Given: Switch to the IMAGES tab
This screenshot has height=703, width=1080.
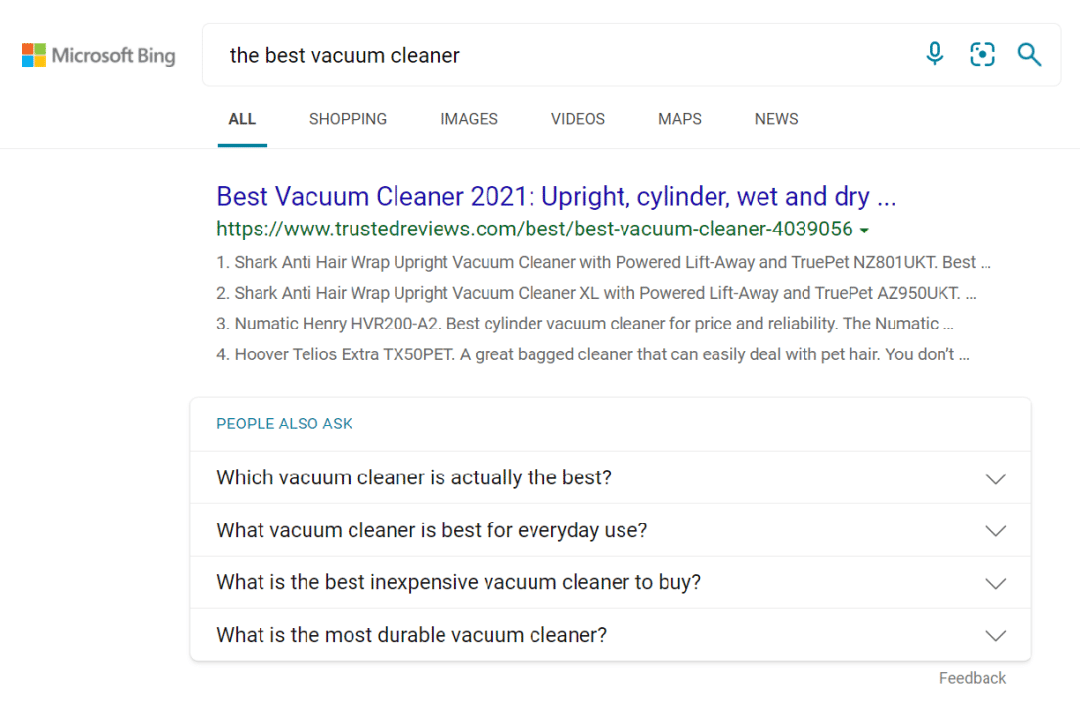Looking at the screenshot, I should point(469,119).
